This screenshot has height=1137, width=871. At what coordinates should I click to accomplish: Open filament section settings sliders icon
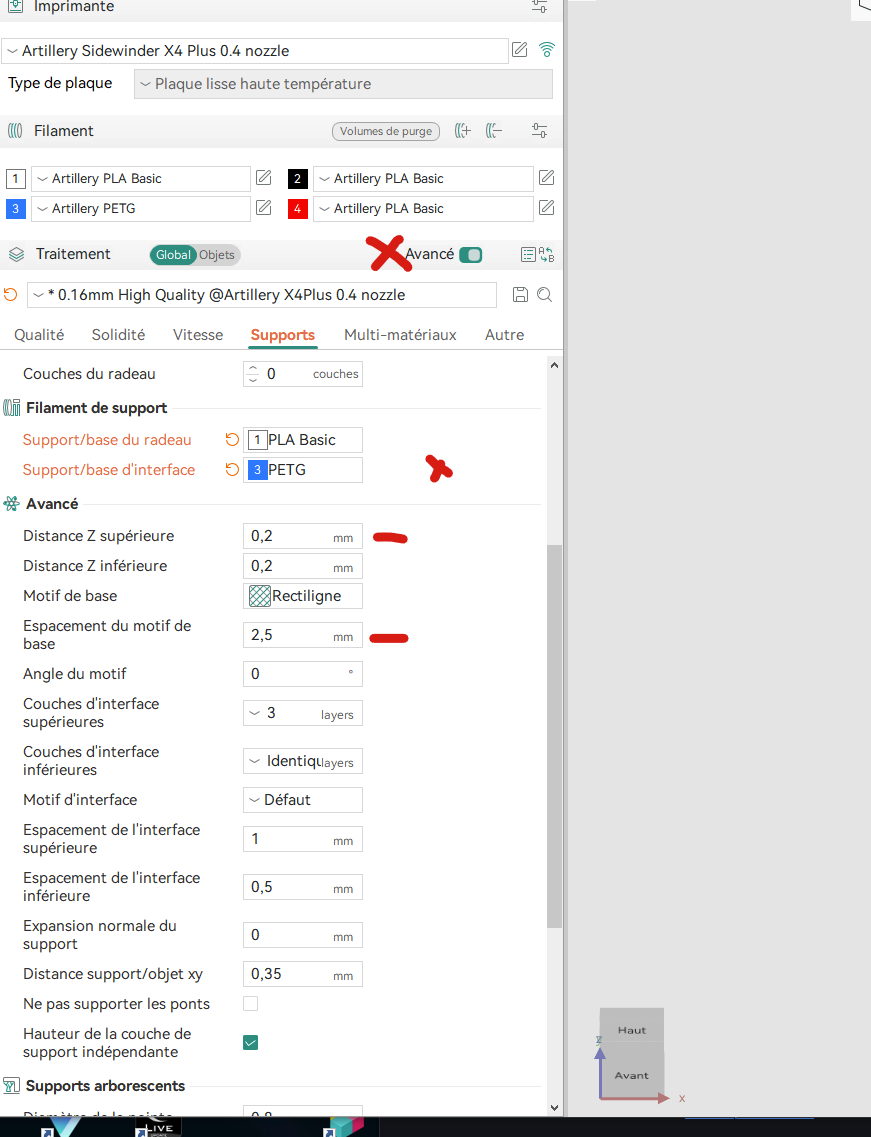click(540, 131)
